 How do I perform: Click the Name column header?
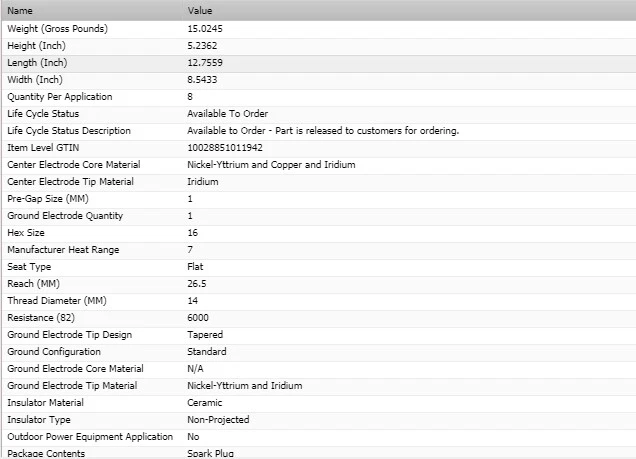20,10
